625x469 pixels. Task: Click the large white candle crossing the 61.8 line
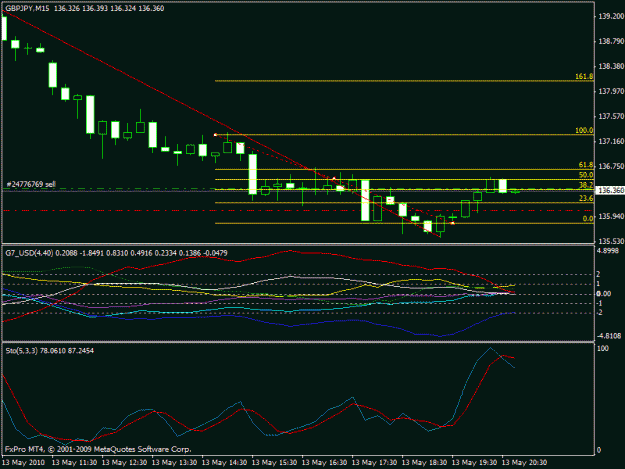[x=253, y=174]
